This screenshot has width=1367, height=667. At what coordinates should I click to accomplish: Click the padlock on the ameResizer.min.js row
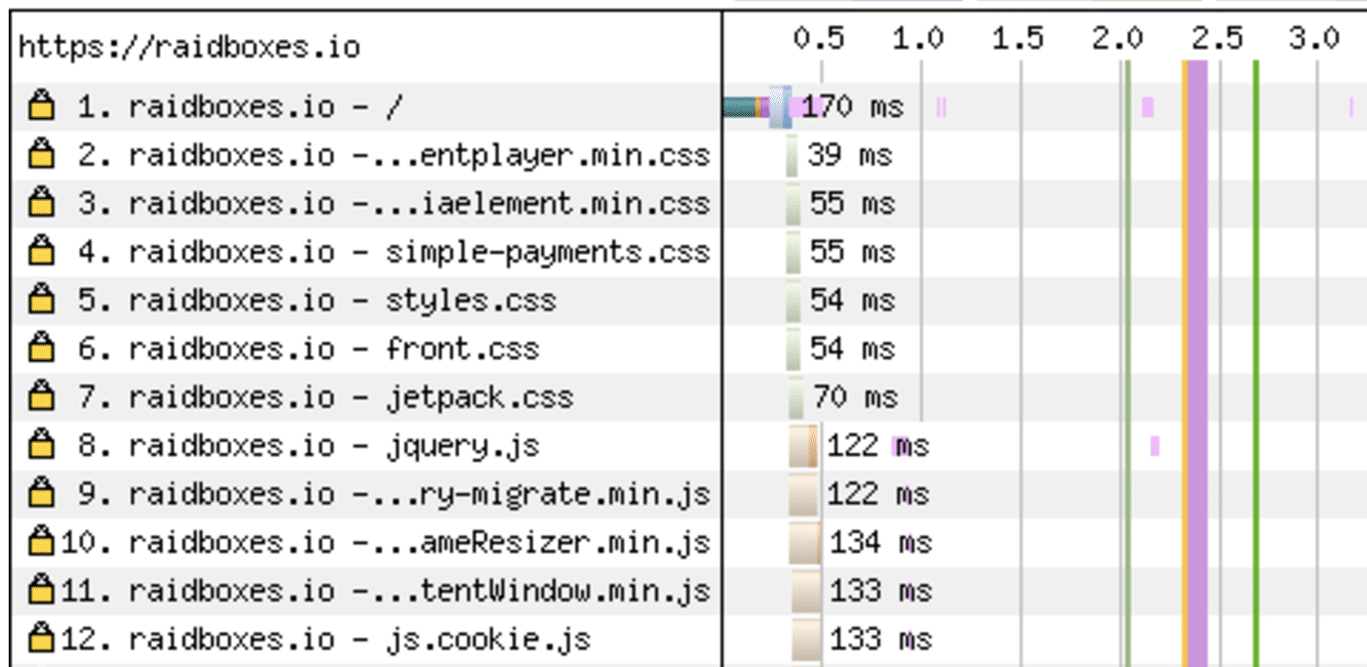click(x=41, y=542)
